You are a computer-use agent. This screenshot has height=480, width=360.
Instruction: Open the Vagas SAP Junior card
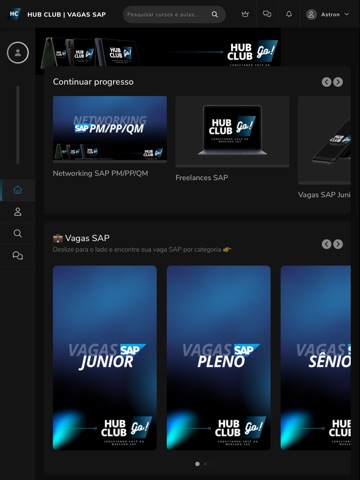tap(105, 358)
